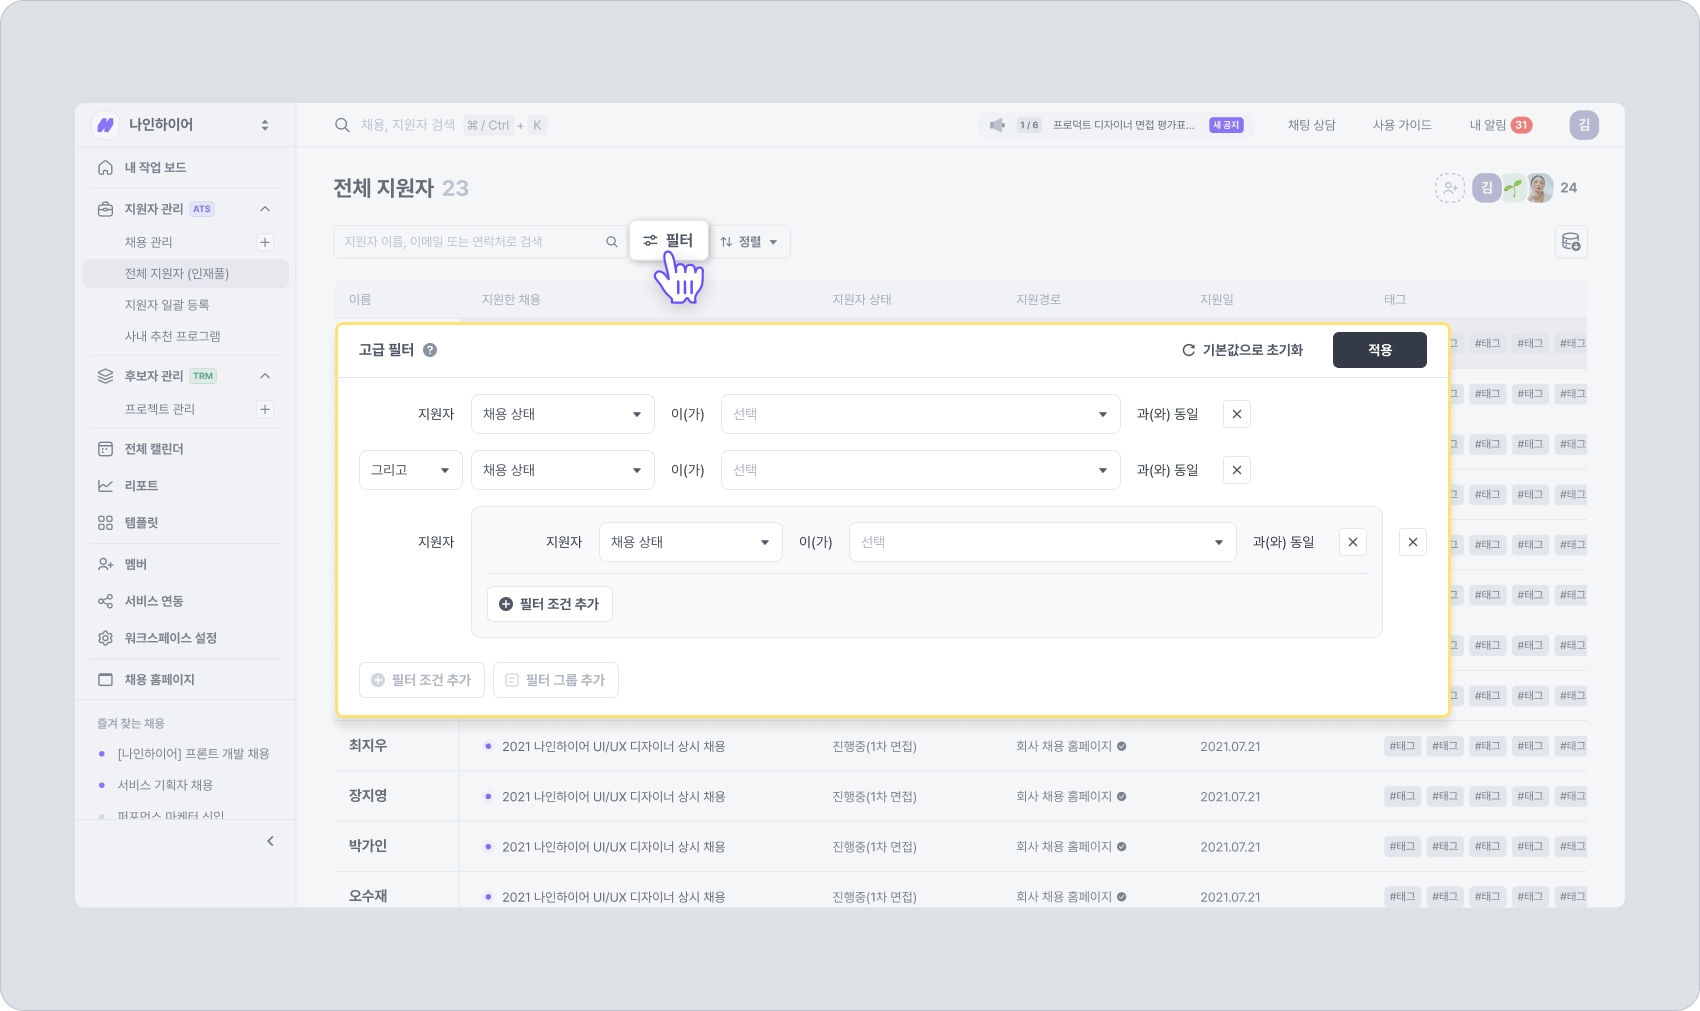Open the 정렬 sort dropdown
1700x1011 pixels.
click(x=750, y=242)
